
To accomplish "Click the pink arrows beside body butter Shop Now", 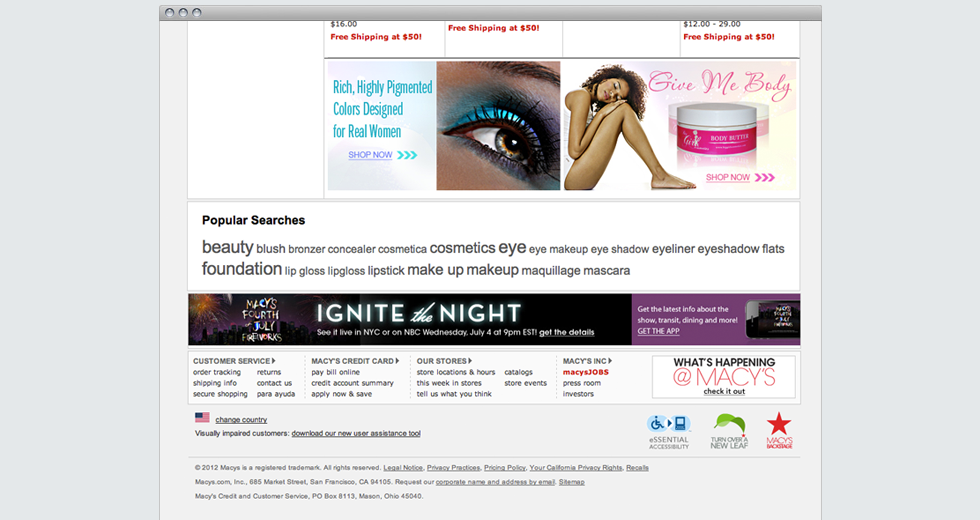I will (765, 178).
